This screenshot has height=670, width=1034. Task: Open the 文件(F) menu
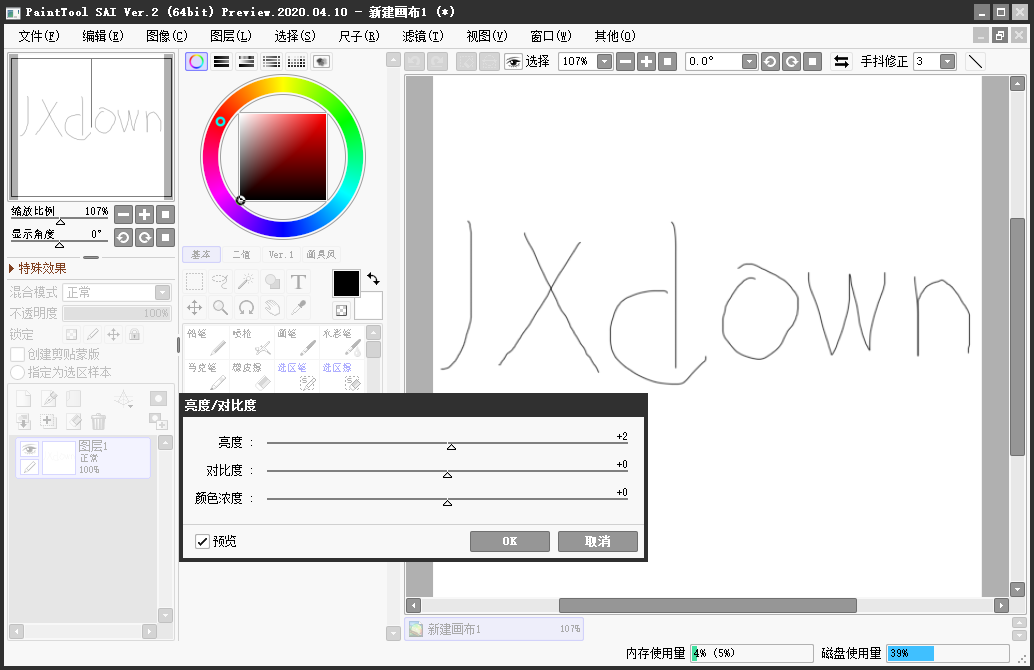point(39,36)
